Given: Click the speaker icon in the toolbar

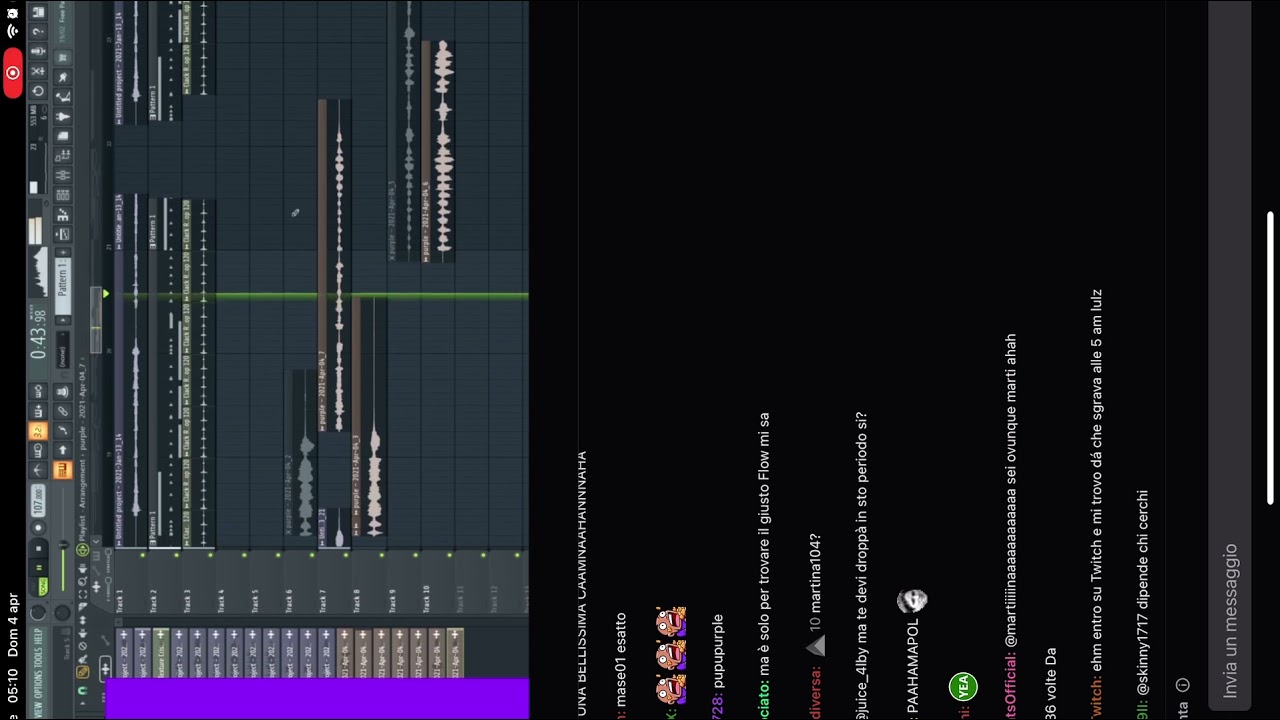Looking at the screenshot, I should coord(62,391).
